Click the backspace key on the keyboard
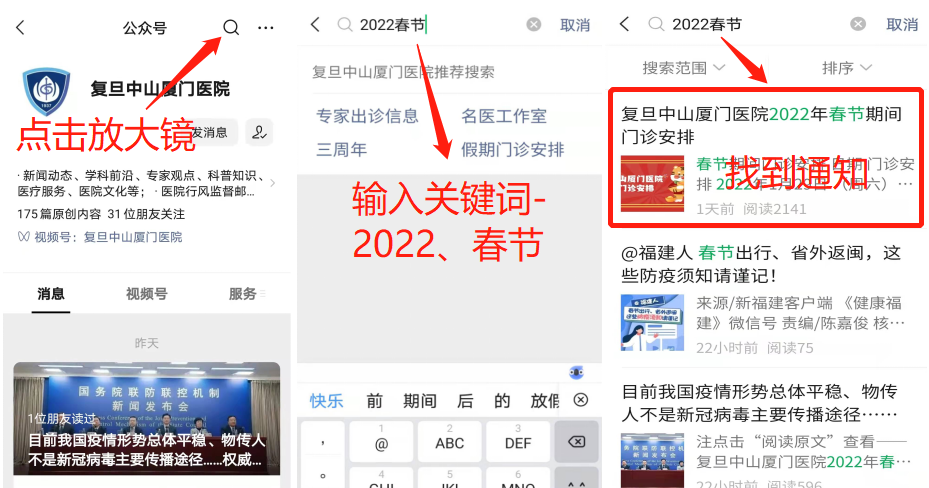The height and width of the screenshot is (488, 929). 576,442
